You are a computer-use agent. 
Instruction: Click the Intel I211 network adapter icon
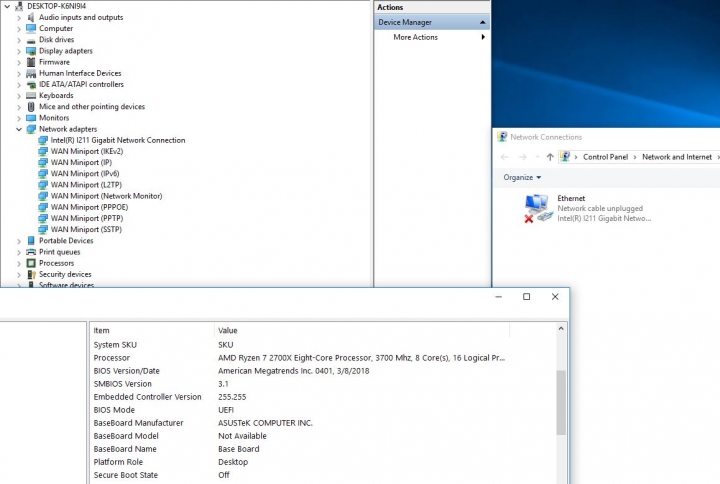click(43, 140)
